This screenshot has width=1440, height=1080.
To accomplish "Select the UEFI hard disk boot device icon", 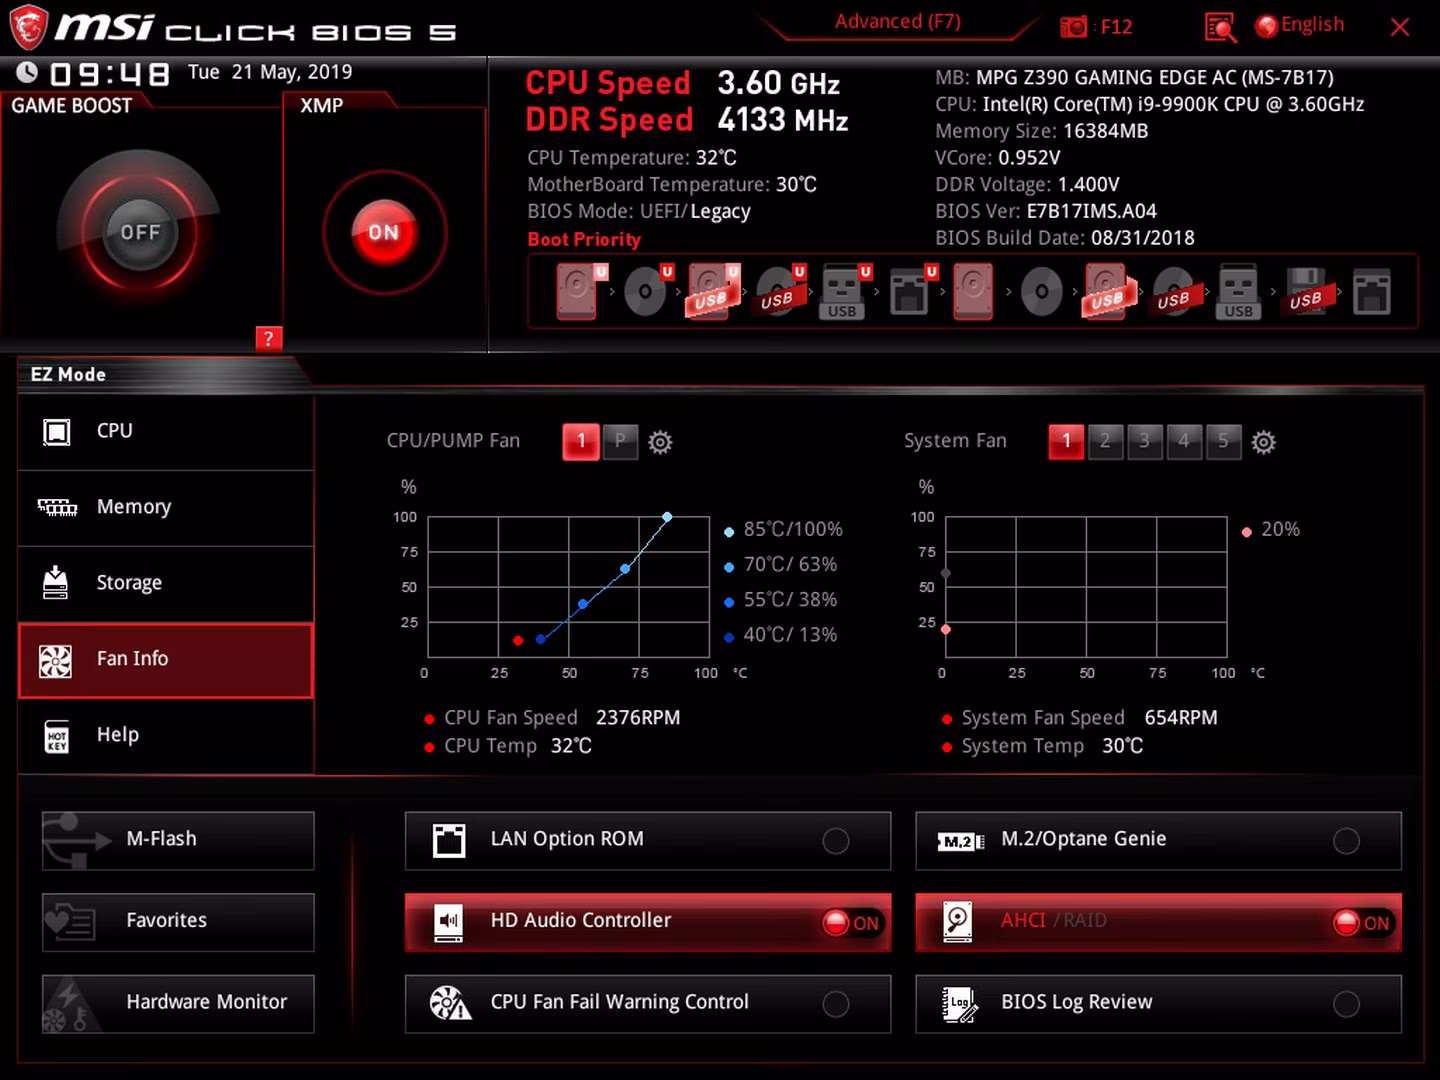I will pos(579,291).
